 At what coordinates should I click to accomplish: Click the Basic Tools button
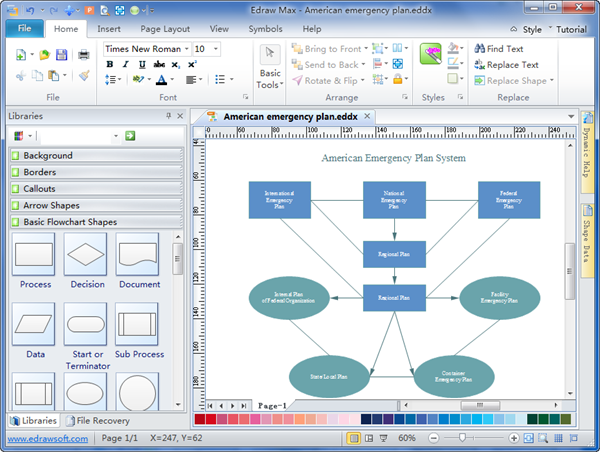coord(270,67)
